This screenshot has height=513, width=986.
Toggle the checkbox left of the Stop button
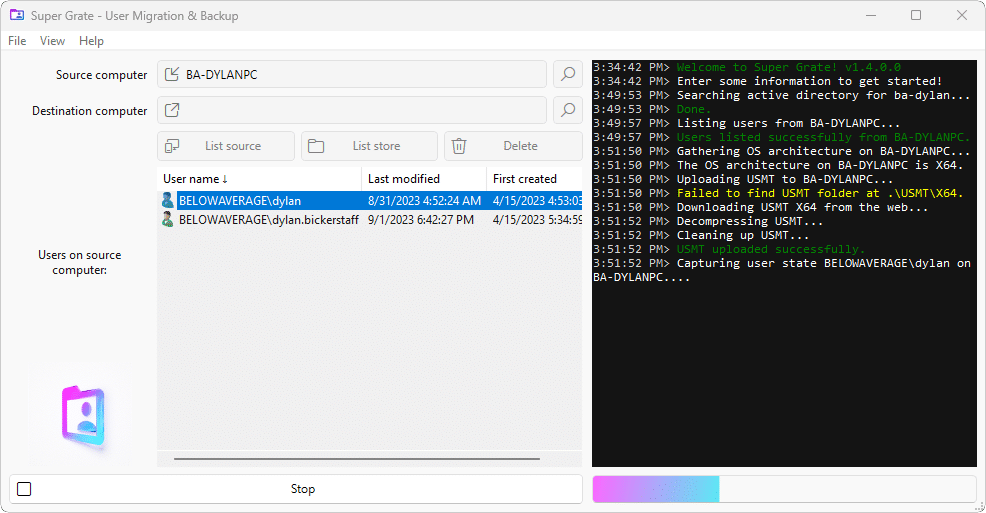click(25, 489)
